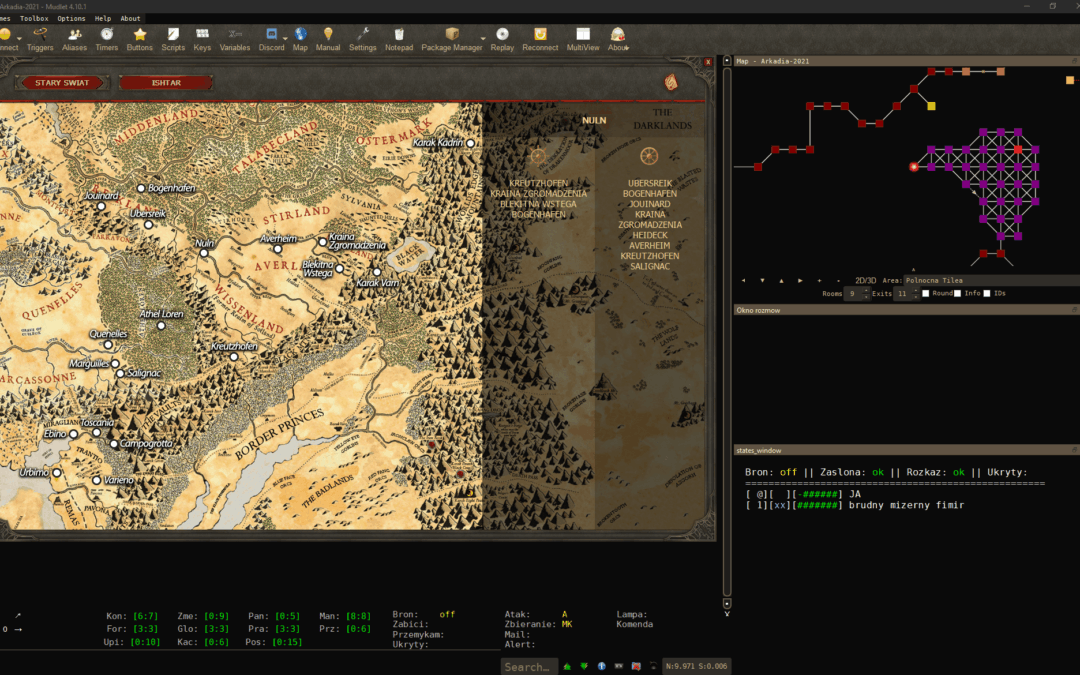The image size is (1080, 675).
Task: Click the Averheim city marker on map
Action: 278,249
